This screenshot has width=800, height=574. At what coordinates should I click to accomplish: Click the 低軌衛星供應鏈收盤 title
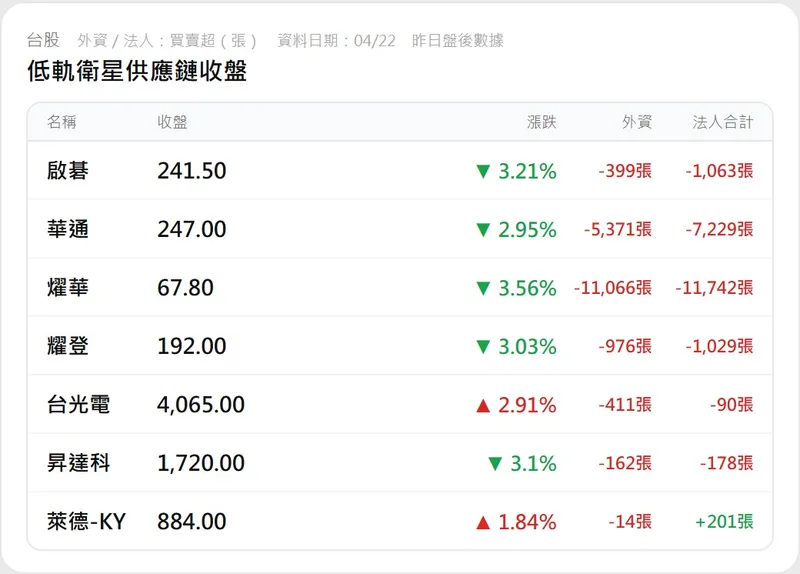(x=137, y=71)
